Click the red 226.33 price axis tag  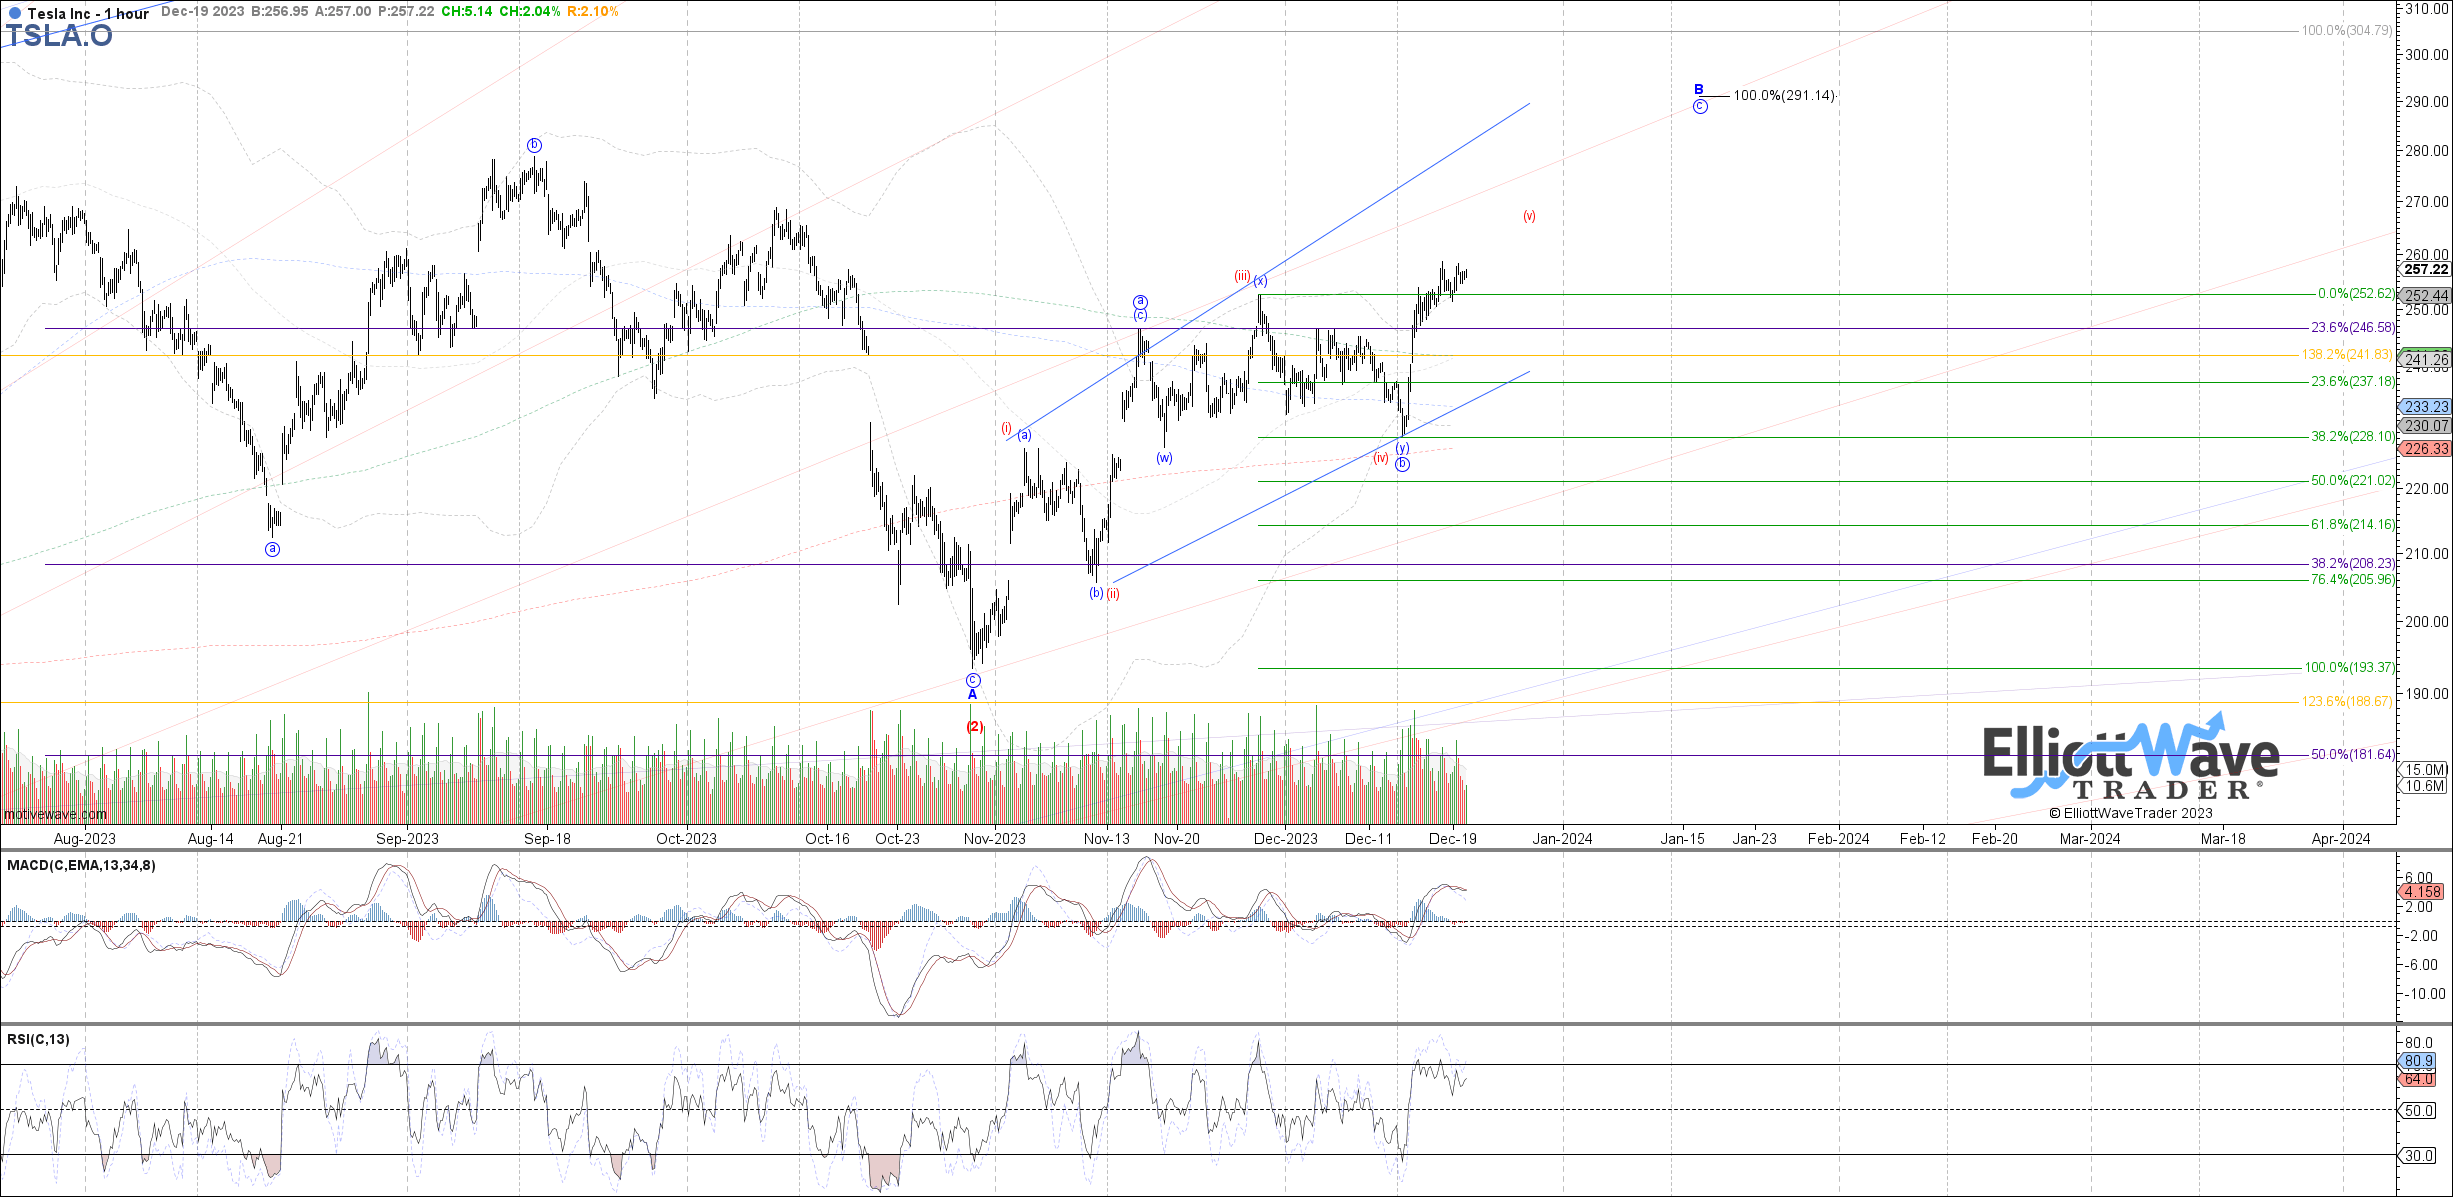2425,449
